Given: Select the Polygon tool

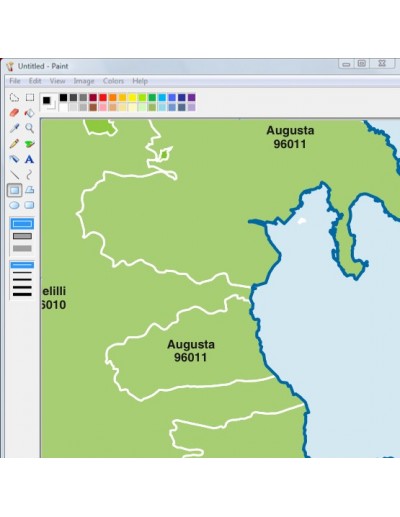Looking at the screenshot, I should (x=30, y=190).
